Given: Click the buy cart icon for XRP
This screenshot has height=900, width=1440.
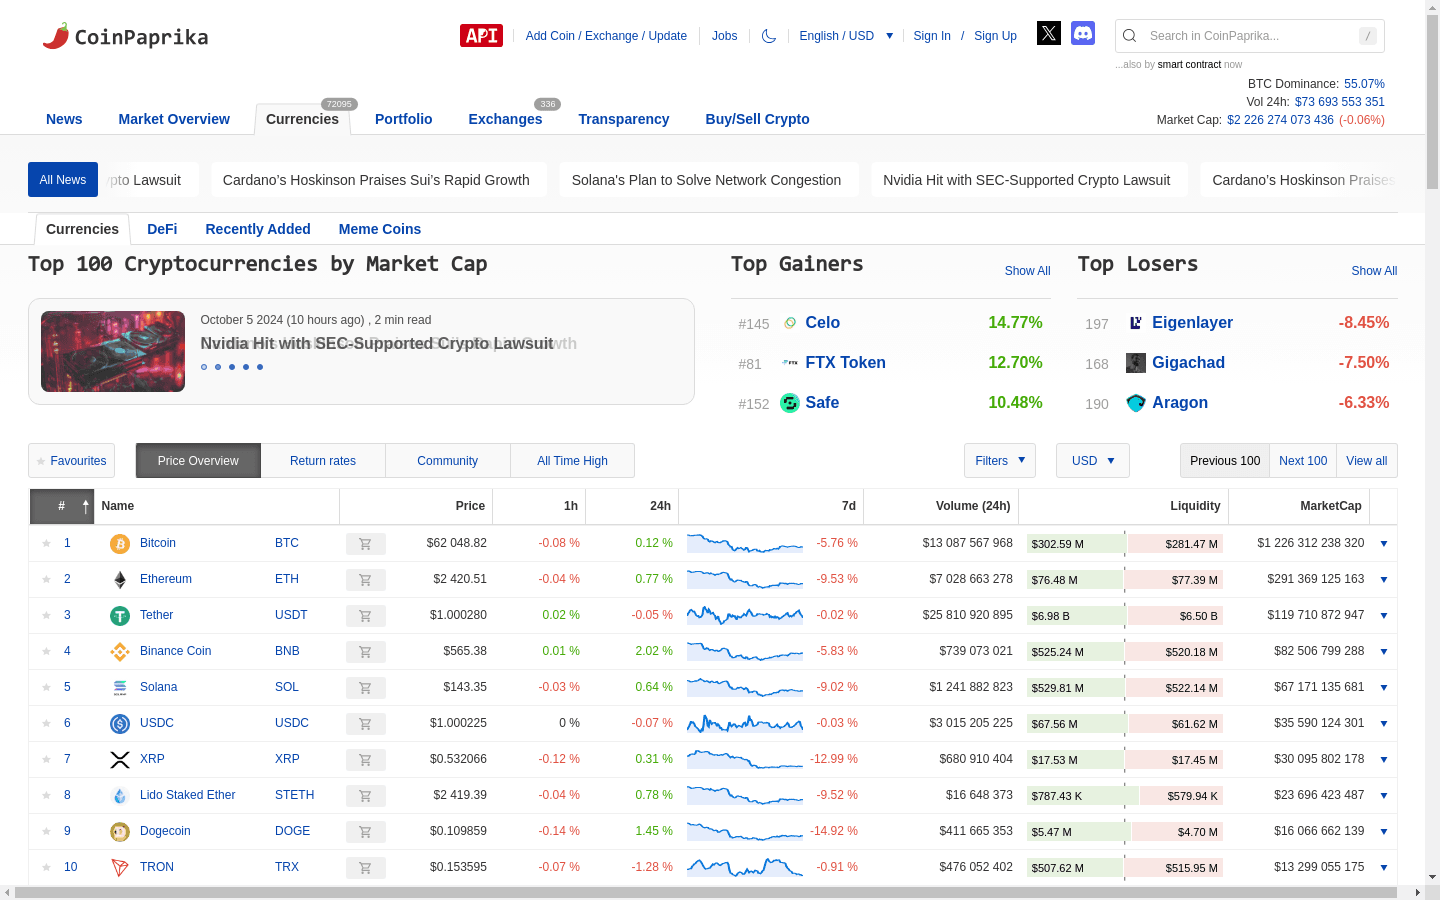Looking at the screenshot, I should (365, 760).
